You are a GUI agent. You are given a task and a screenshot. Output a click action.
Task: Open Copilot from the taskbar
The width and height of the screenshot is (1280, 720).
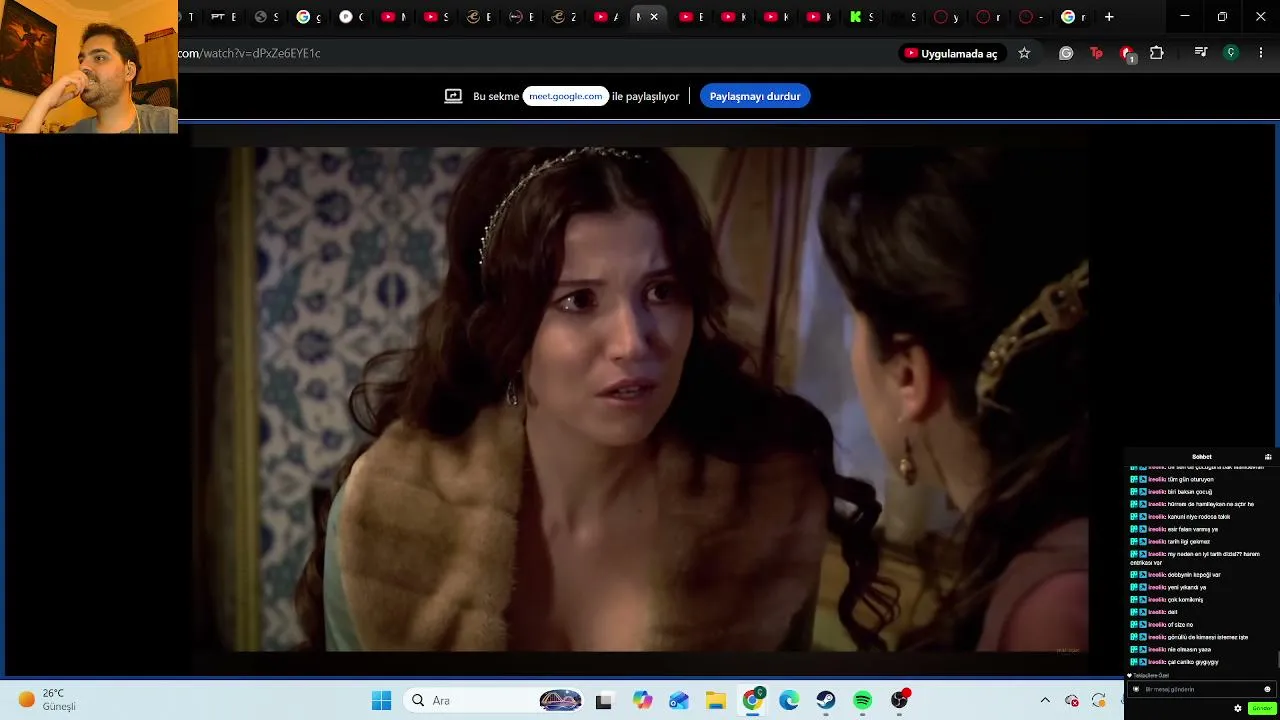point(642,701)
